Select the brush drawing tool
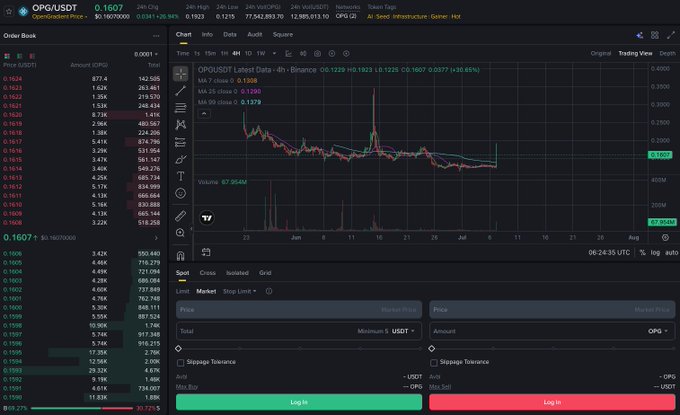680x415 pixels. (180, 159)
